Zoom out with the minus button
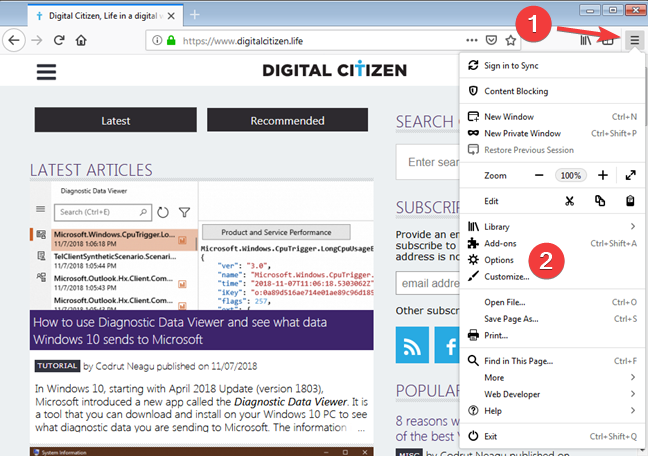648x456 pixels. 539,175
